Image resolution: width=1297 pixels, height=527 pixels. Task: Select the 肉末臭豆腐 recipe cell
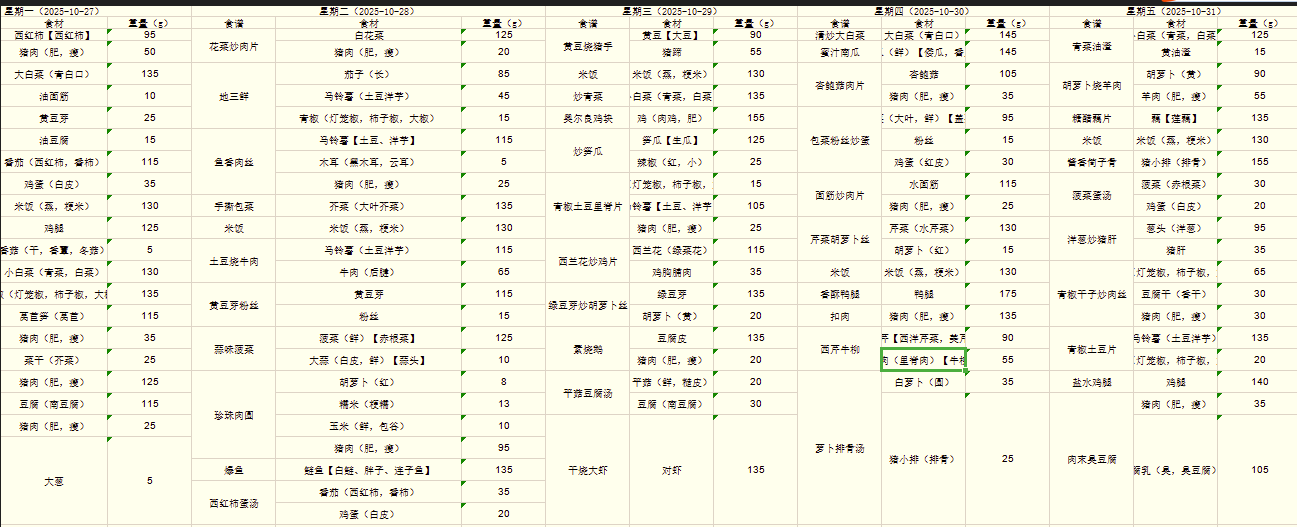(1091, 459)
